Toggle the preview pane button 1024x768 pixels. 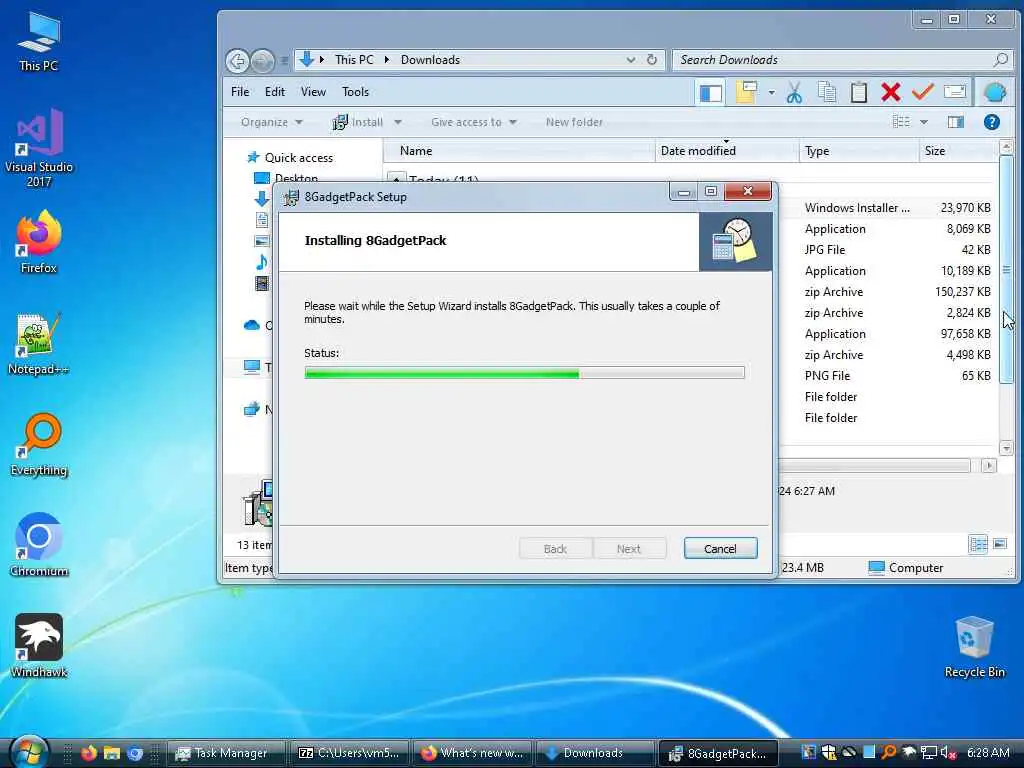tap(955, 122)
